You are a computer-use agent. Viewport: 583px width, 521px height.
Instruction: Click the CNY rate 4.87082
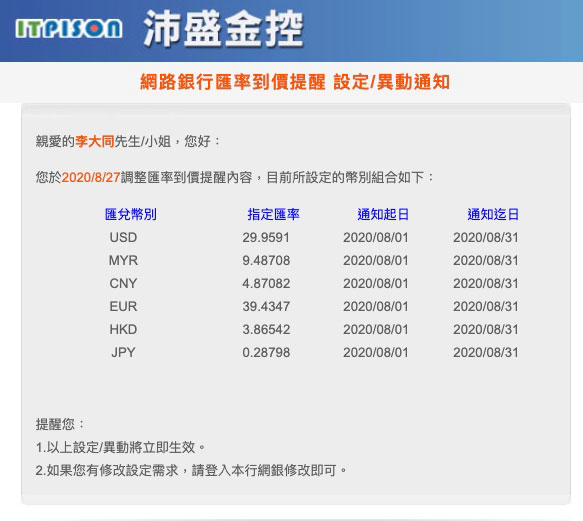[266, 283]
